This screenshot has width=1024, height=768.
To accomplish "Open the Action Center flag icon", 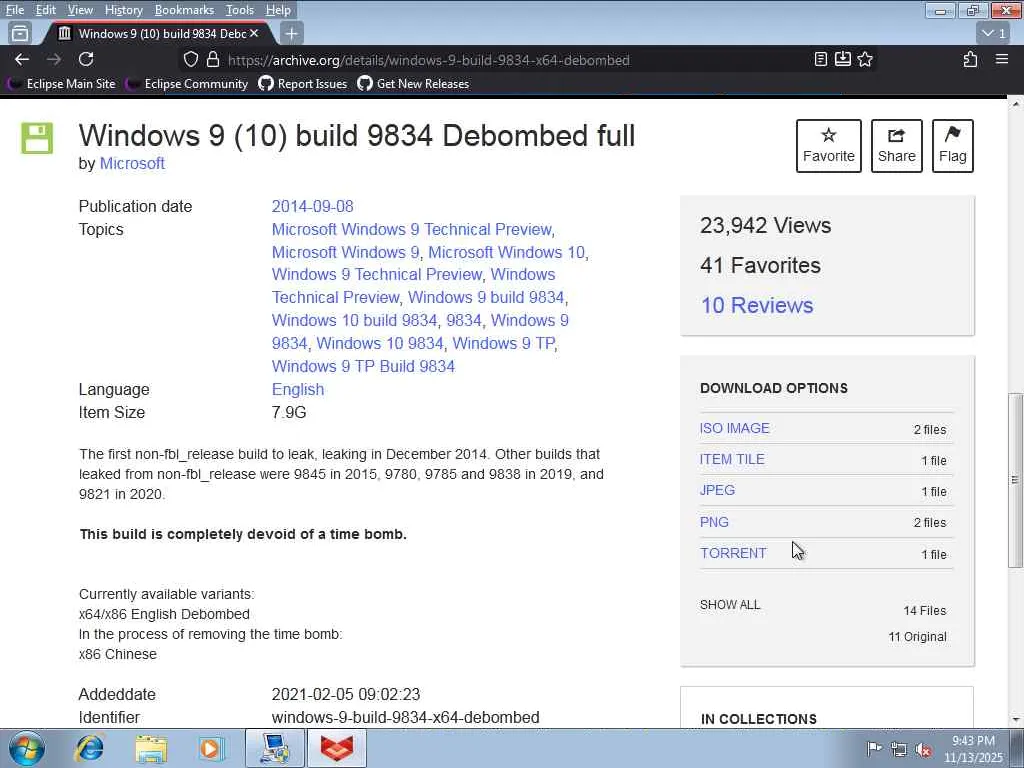I will (874, 748).
